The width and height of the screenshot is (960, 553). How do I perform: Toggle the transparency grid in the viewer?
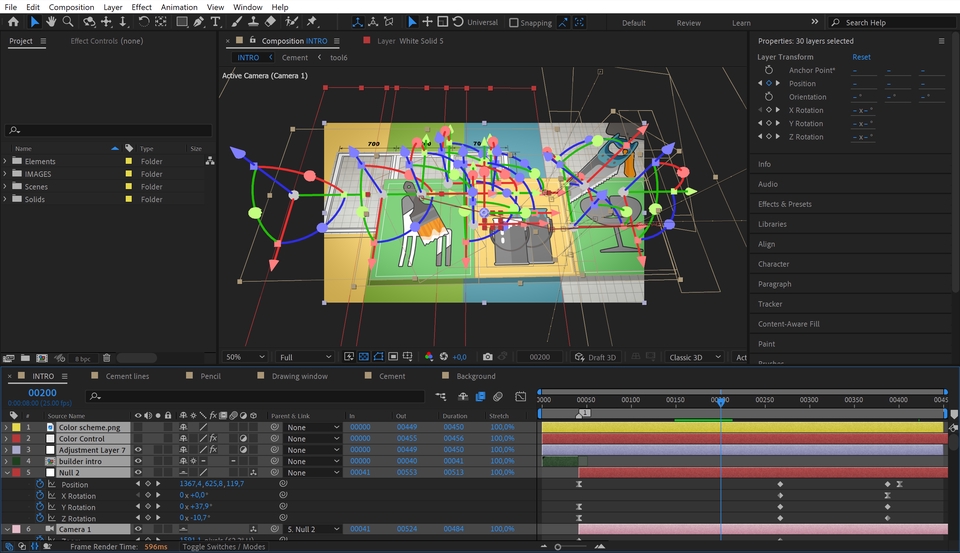pos(364,356)
